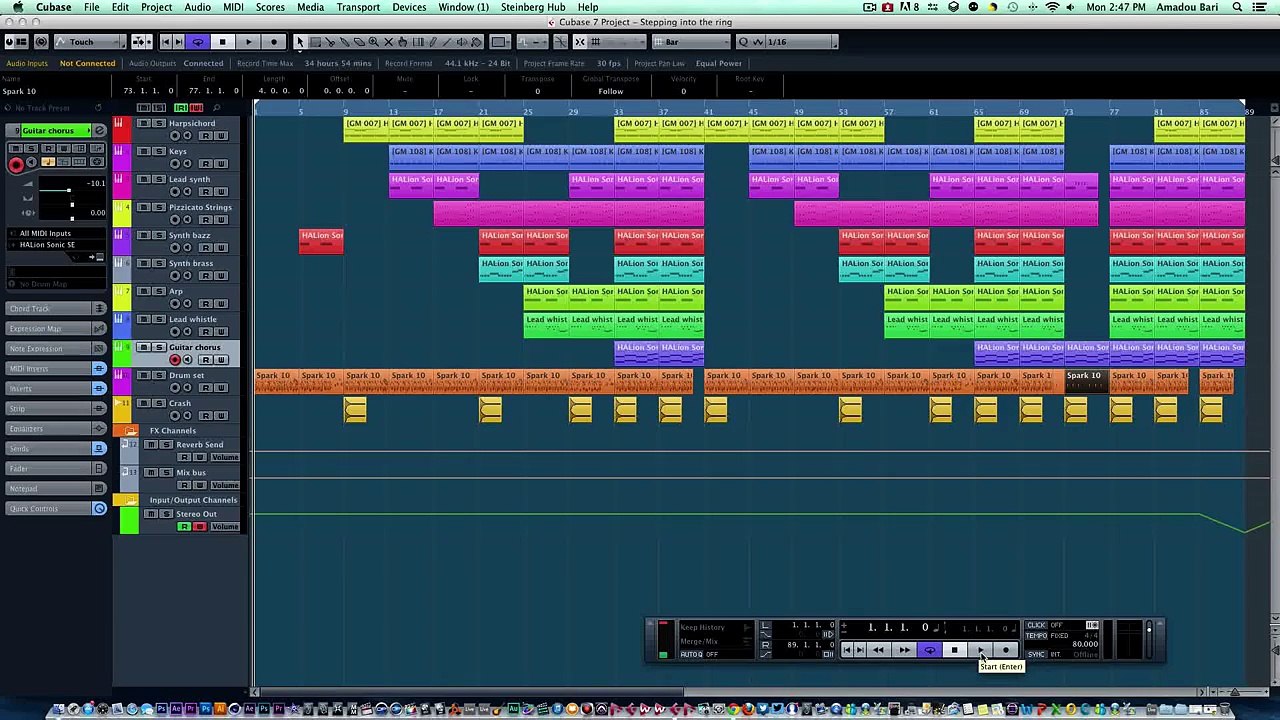Go to previous marker in Transport panel
This screenshot has width=1280, height=720.
[847, 650]
